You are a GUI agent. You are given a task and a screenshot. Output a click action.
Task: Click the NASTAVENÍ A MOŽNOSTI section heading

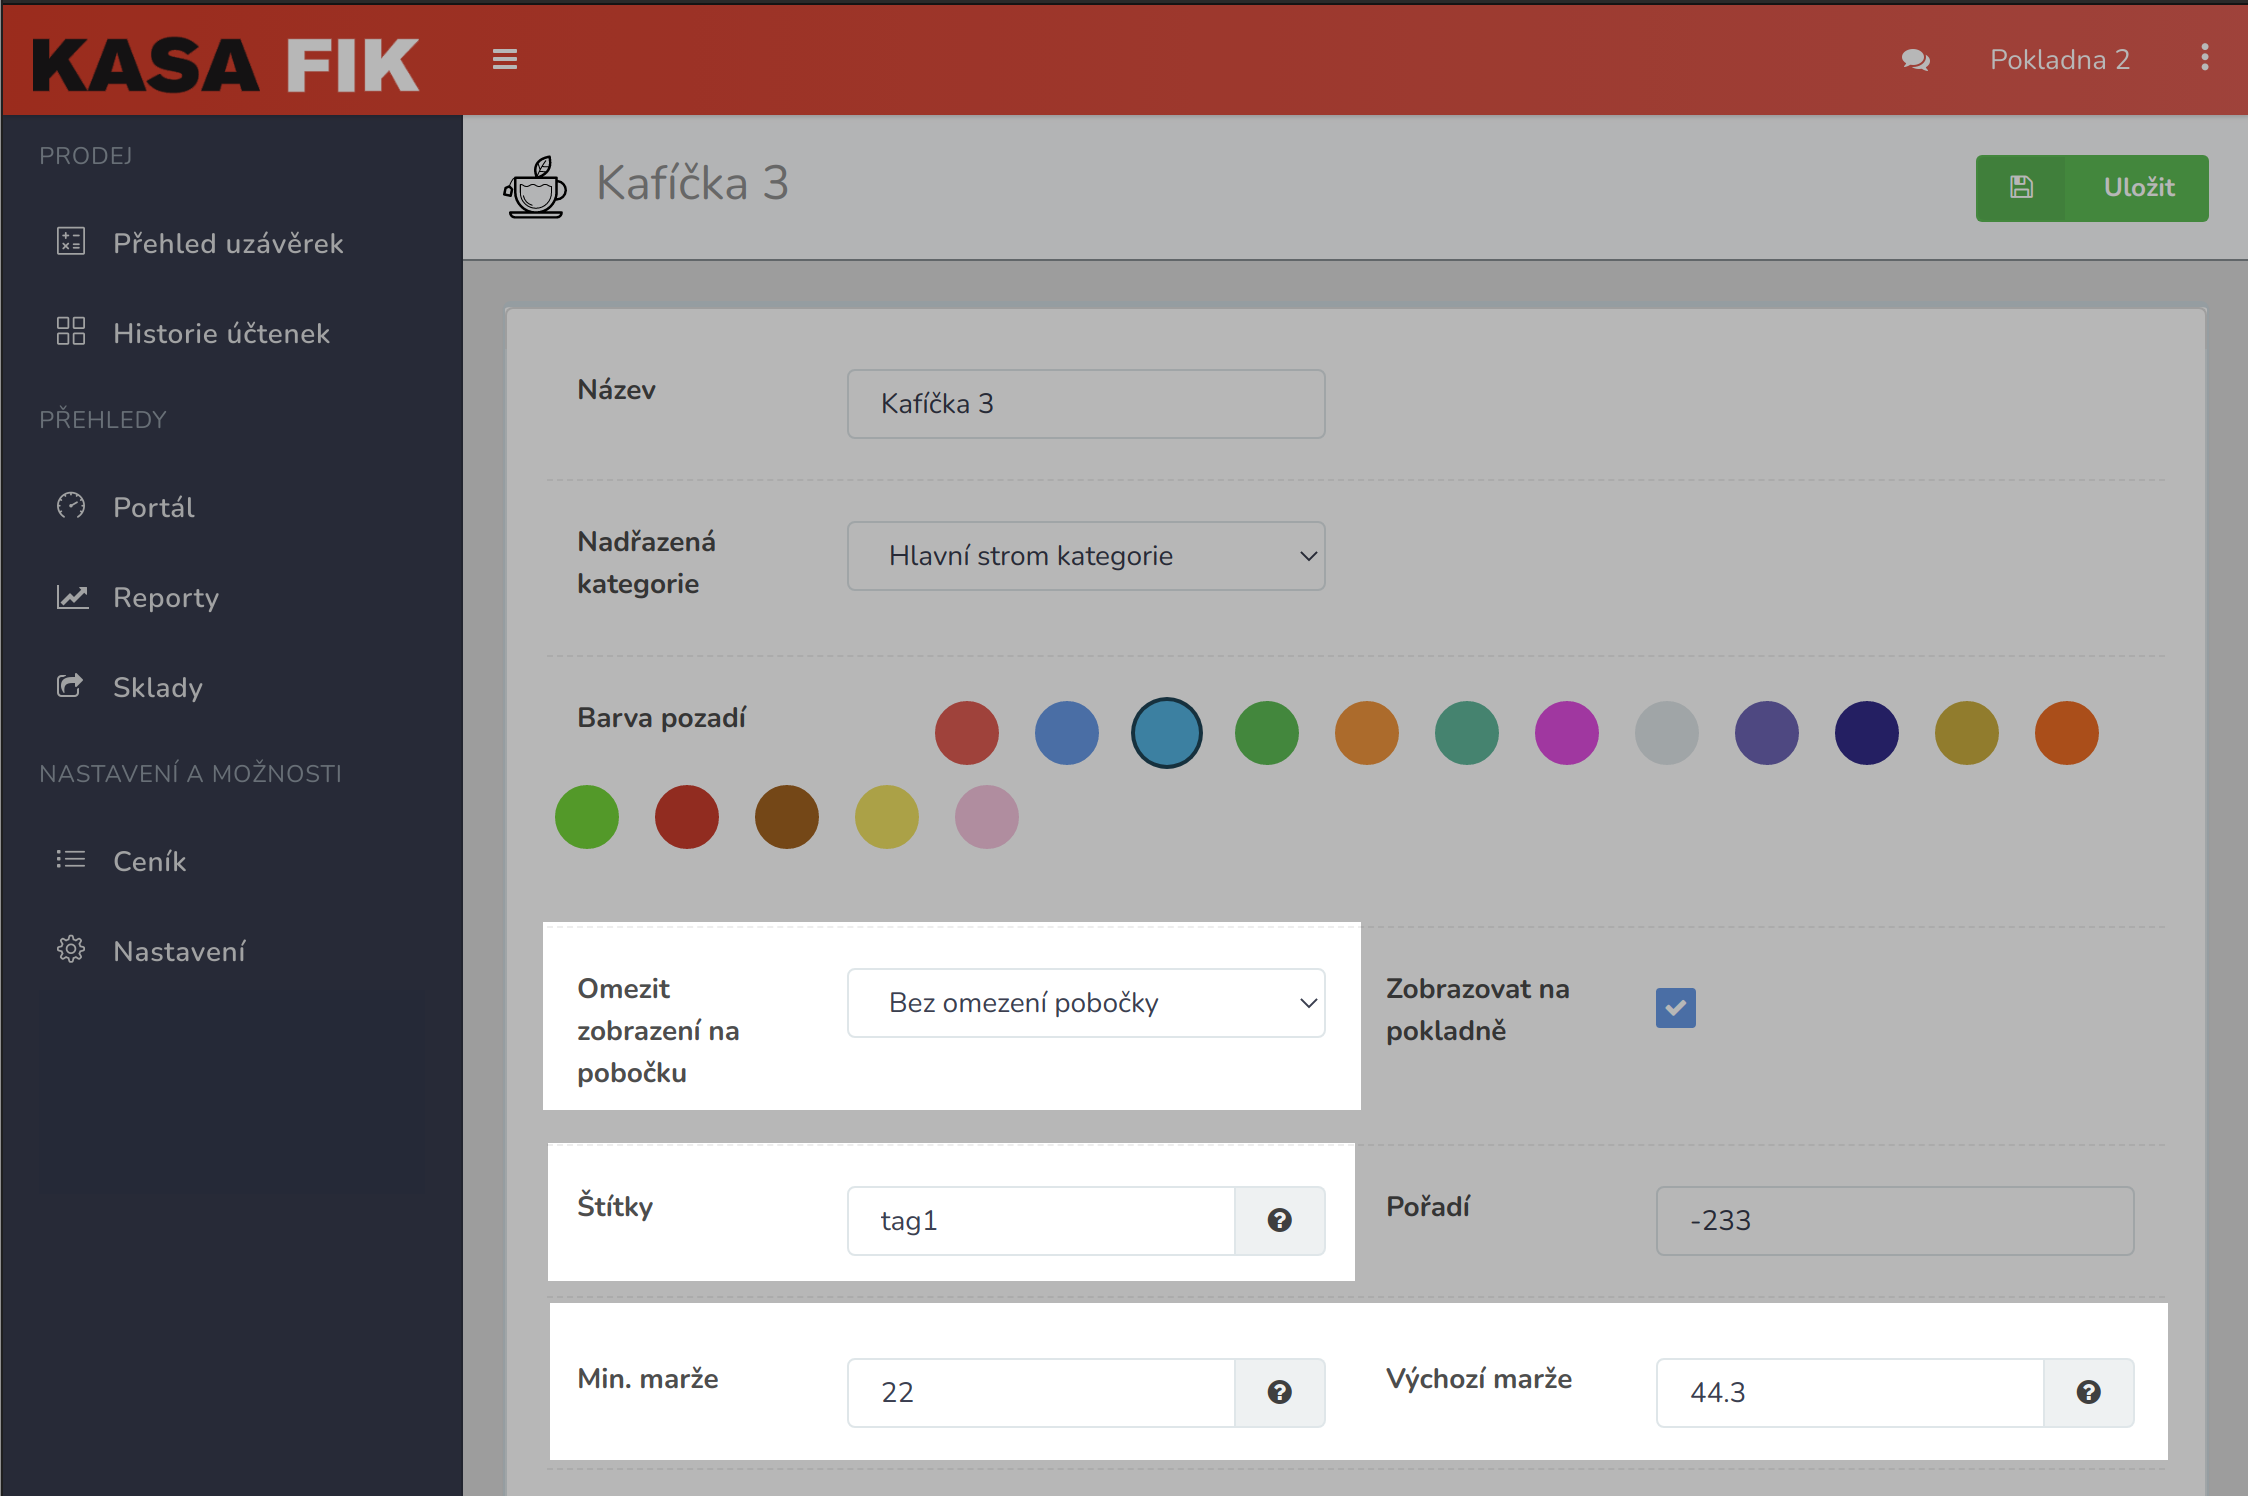click(x=190, y=773)
